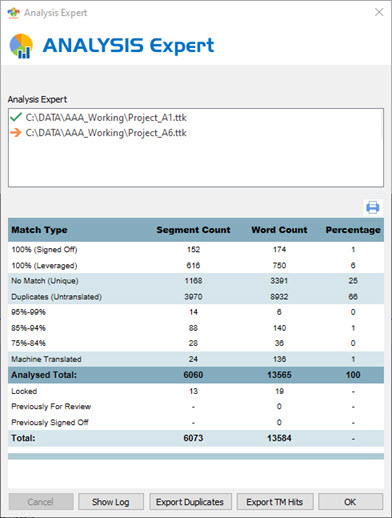The image size is (392, 518).
Task: Click word count 174 for Signed Off
Action: pyautogui.click(x=279, y=249)
